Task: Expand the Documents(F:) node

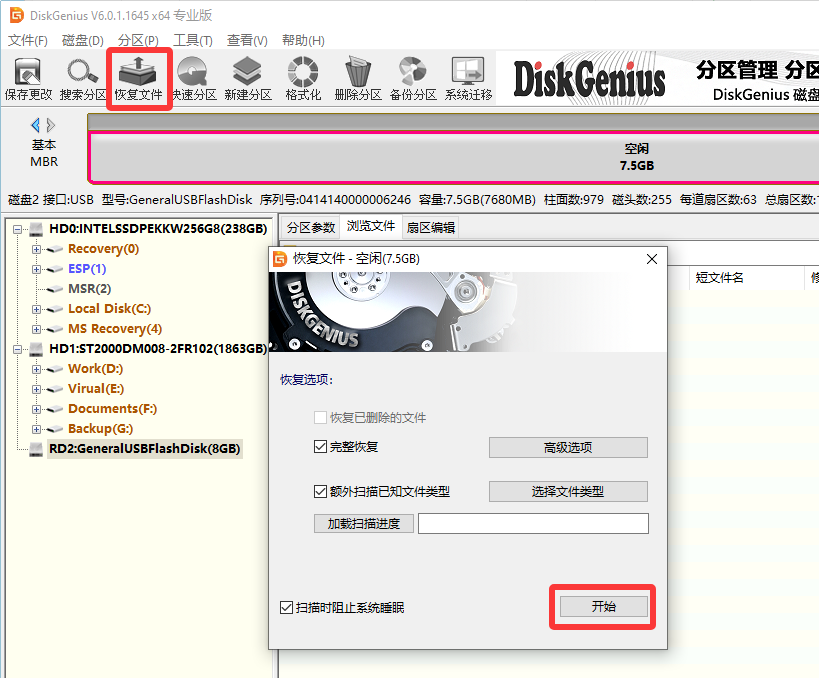Action: 36,409
